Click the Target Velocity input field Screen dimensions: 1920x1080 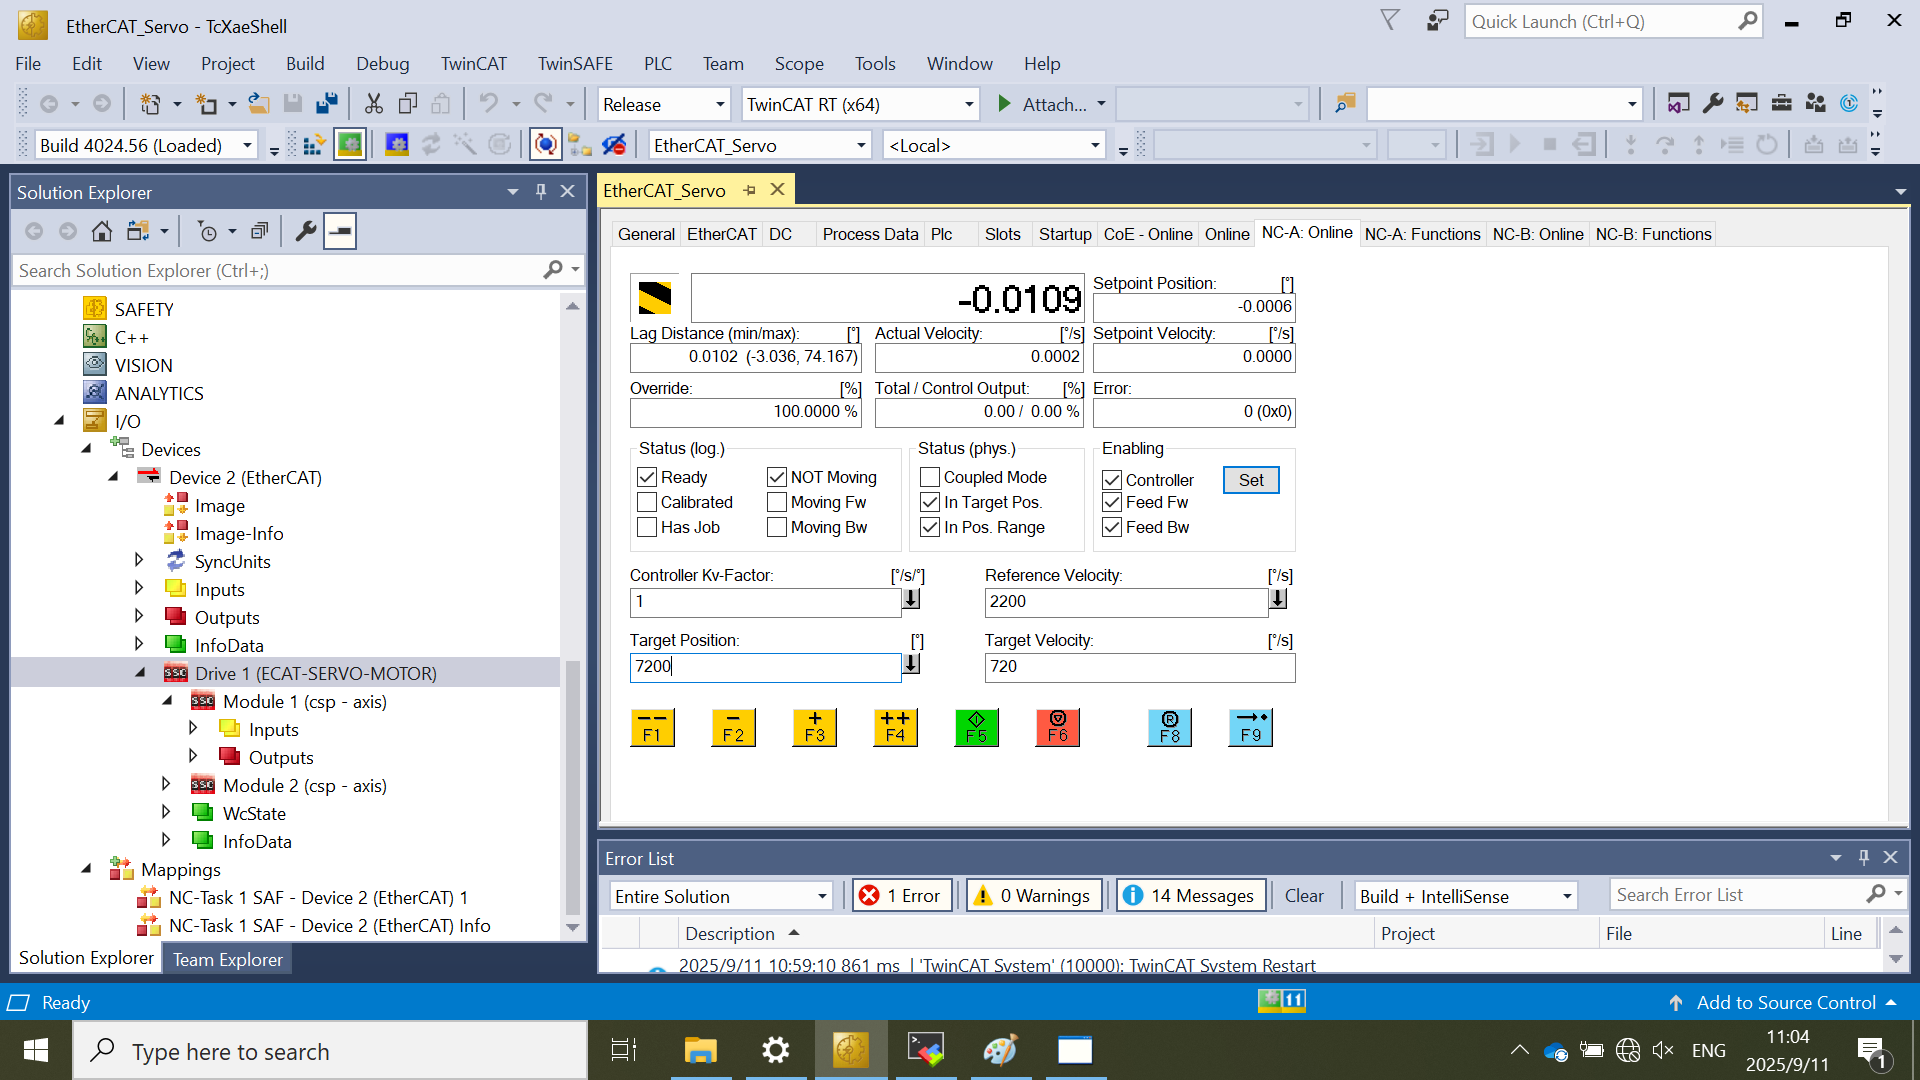pyautogui.click(x=1138, y=667)
